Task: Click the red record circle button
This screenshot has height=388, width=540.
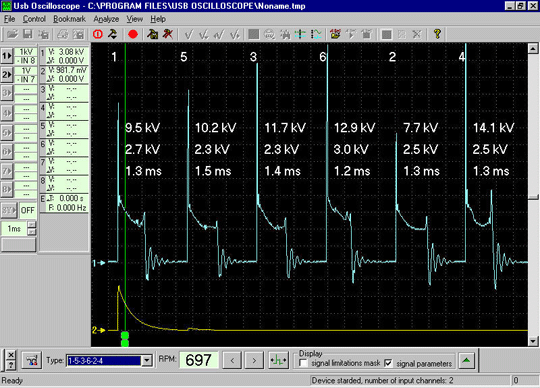Action: (133, 34)
